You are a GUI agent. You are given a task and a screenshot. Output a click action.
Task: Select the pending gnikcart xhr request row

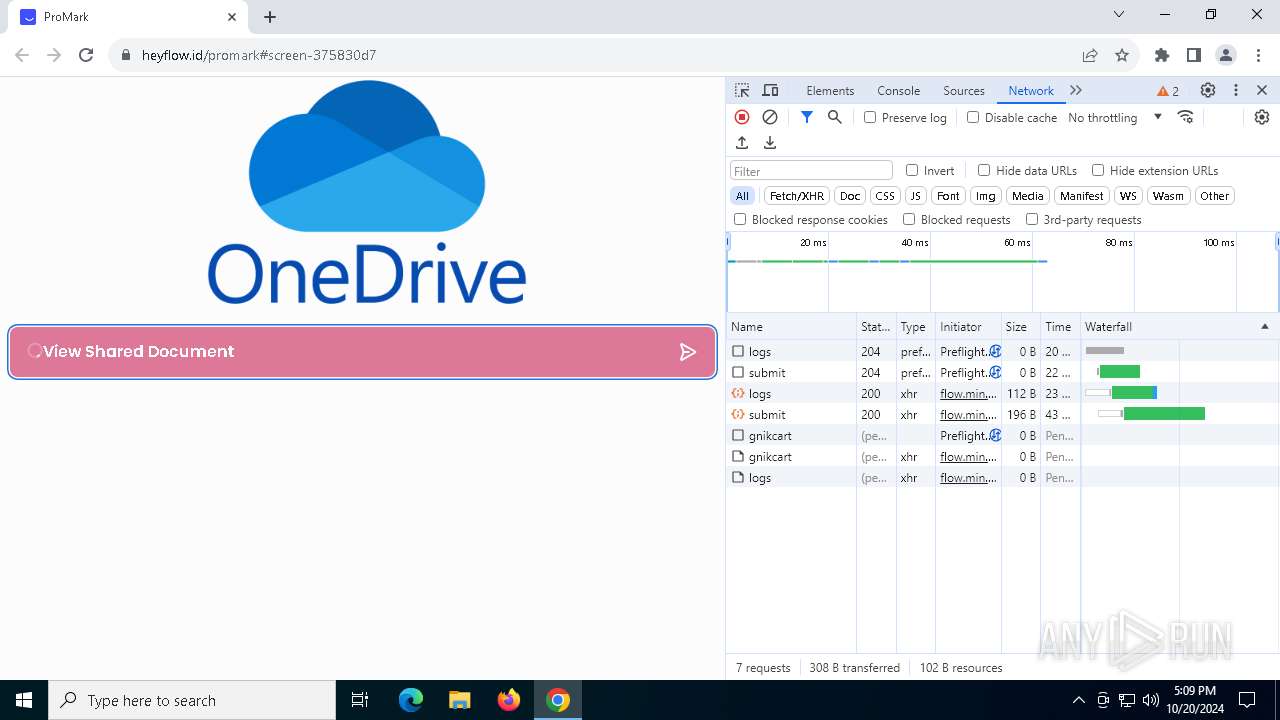tap(1003, 456)
